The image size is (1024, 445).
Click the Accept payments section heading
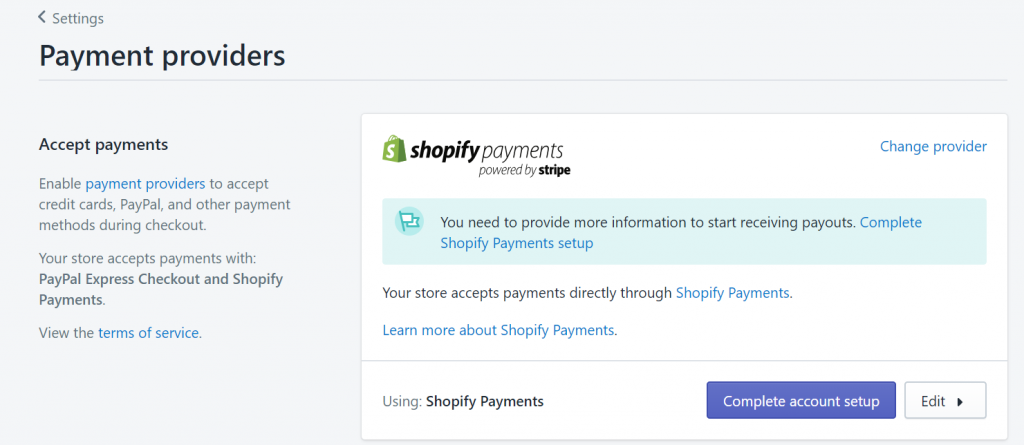pyautogui.click(x=104, y=144)
